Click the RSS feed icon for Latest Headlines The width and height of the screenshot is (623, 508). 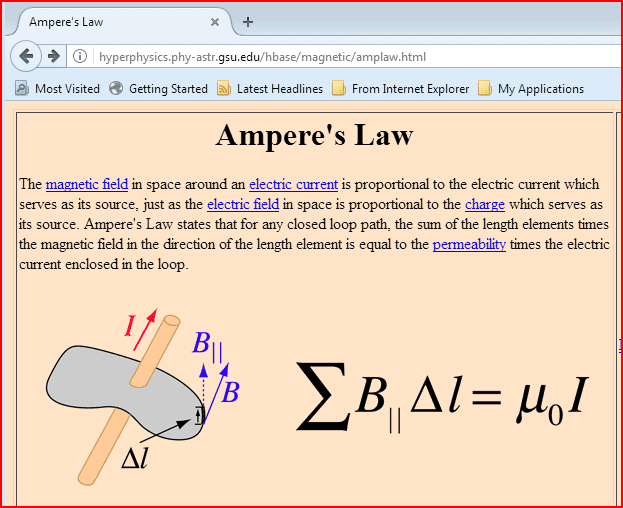224,88
